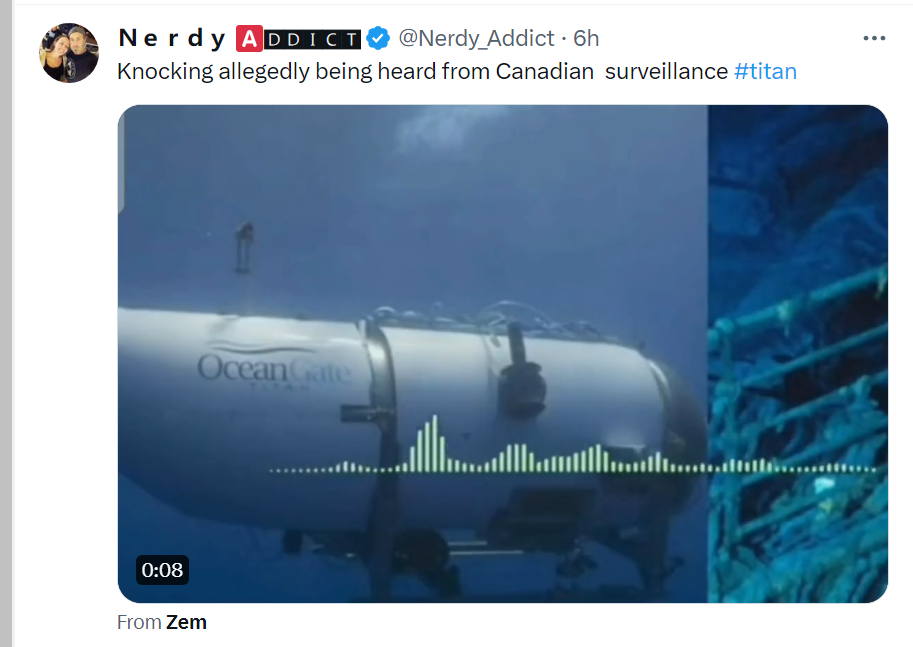Click the tweet text about knocking
913x647 pixels.
pos(456,71)
